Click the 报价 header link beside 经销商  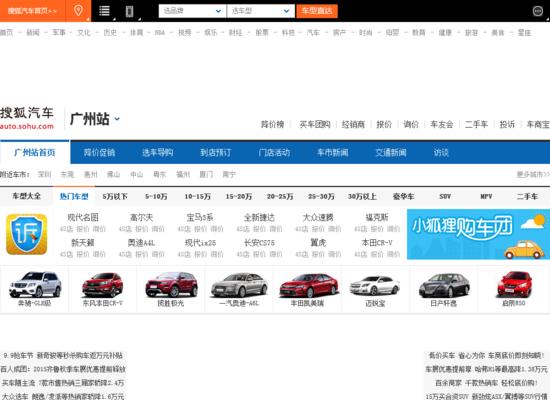(x=384, y=124)
